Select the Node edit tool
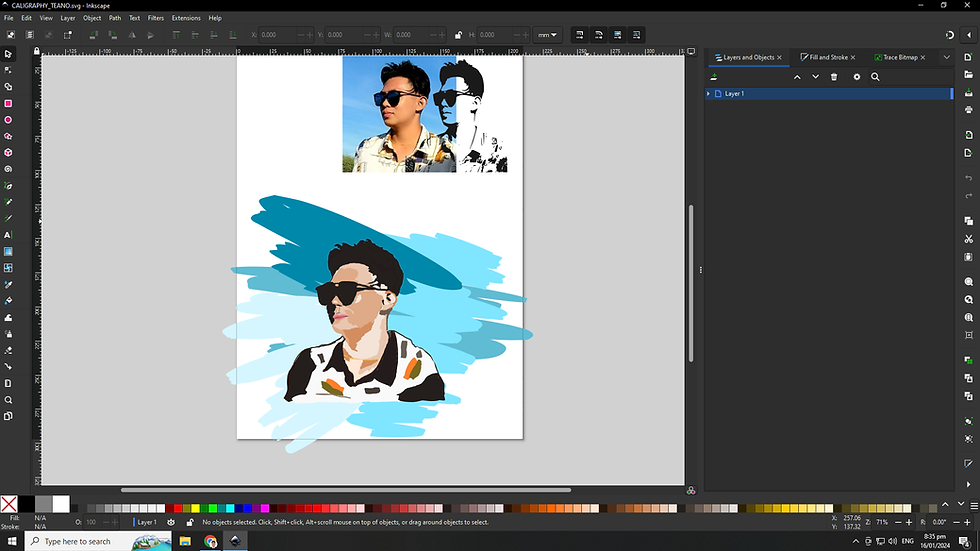The width and height of the screenshot is (980, 551). click(8, 70)
